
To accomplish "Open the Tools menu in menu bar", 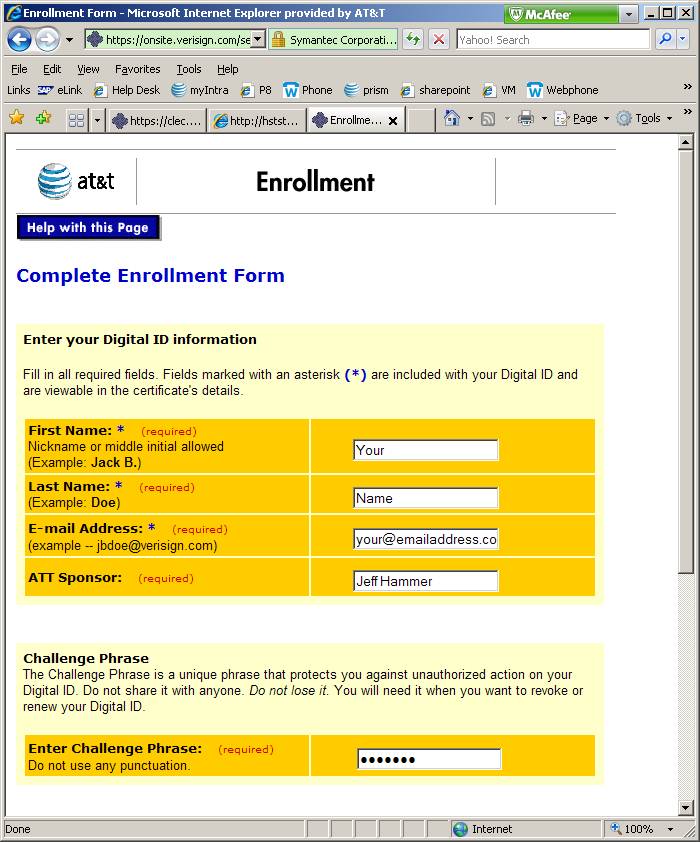I will pos(189,69).
